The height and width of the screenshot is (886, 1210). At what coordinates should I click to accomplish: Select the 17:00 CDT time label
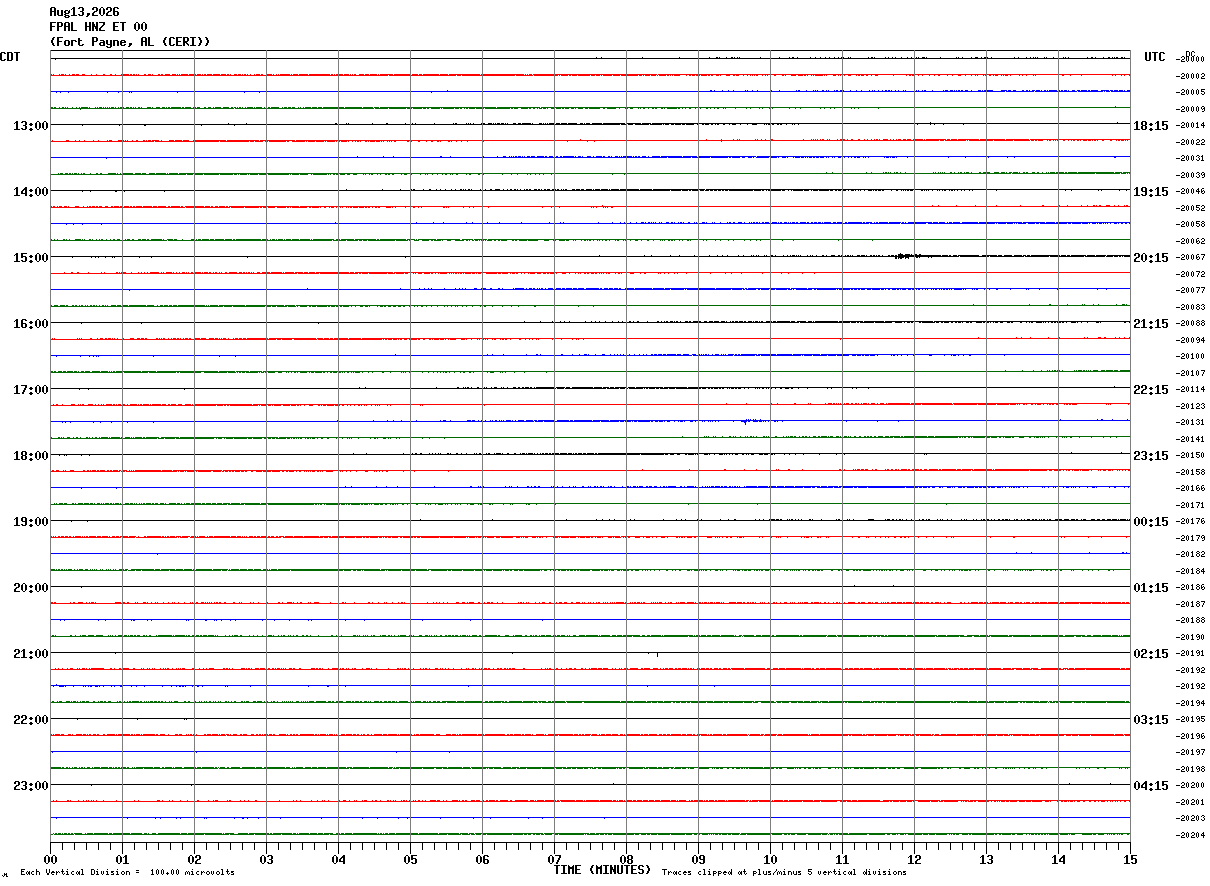point(30,390)
